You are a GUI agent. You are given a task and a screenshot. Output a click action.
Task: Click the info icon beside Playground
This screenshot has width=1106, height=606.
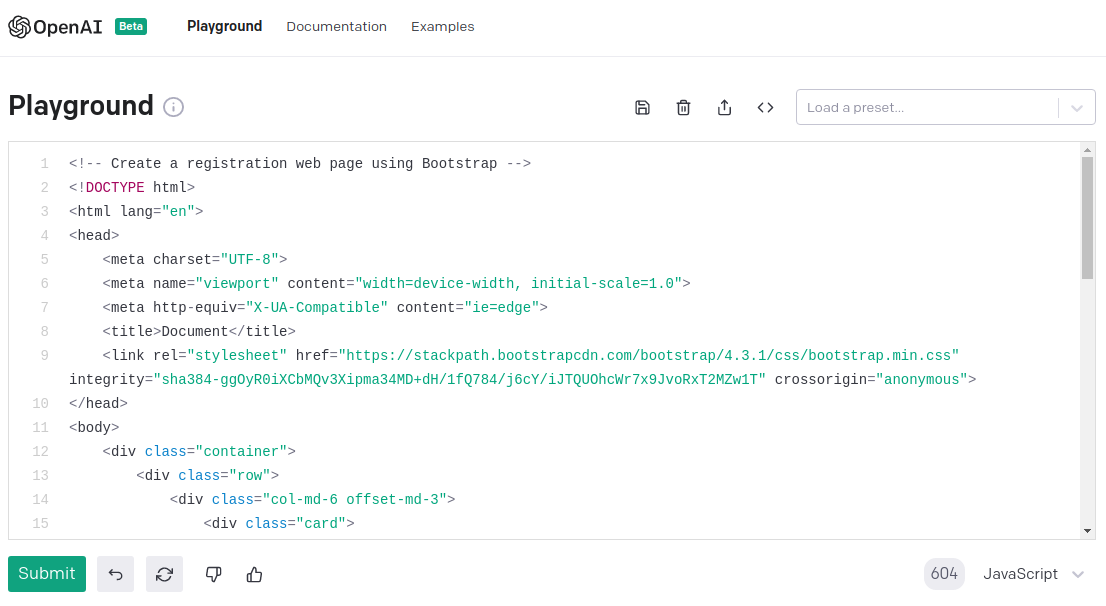point(173,107)
